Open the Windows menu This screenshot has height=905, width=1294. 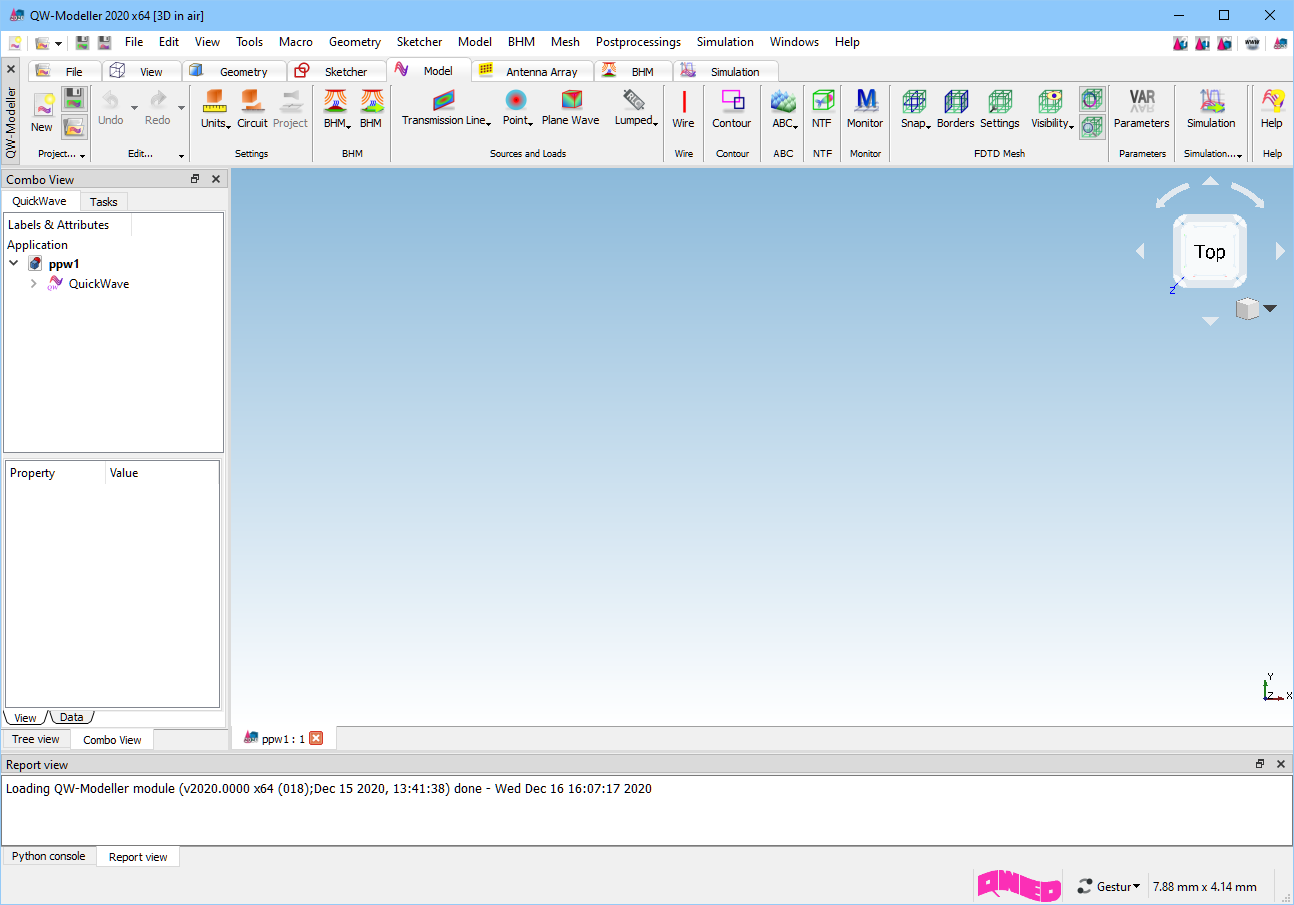[x=794, y=42]
